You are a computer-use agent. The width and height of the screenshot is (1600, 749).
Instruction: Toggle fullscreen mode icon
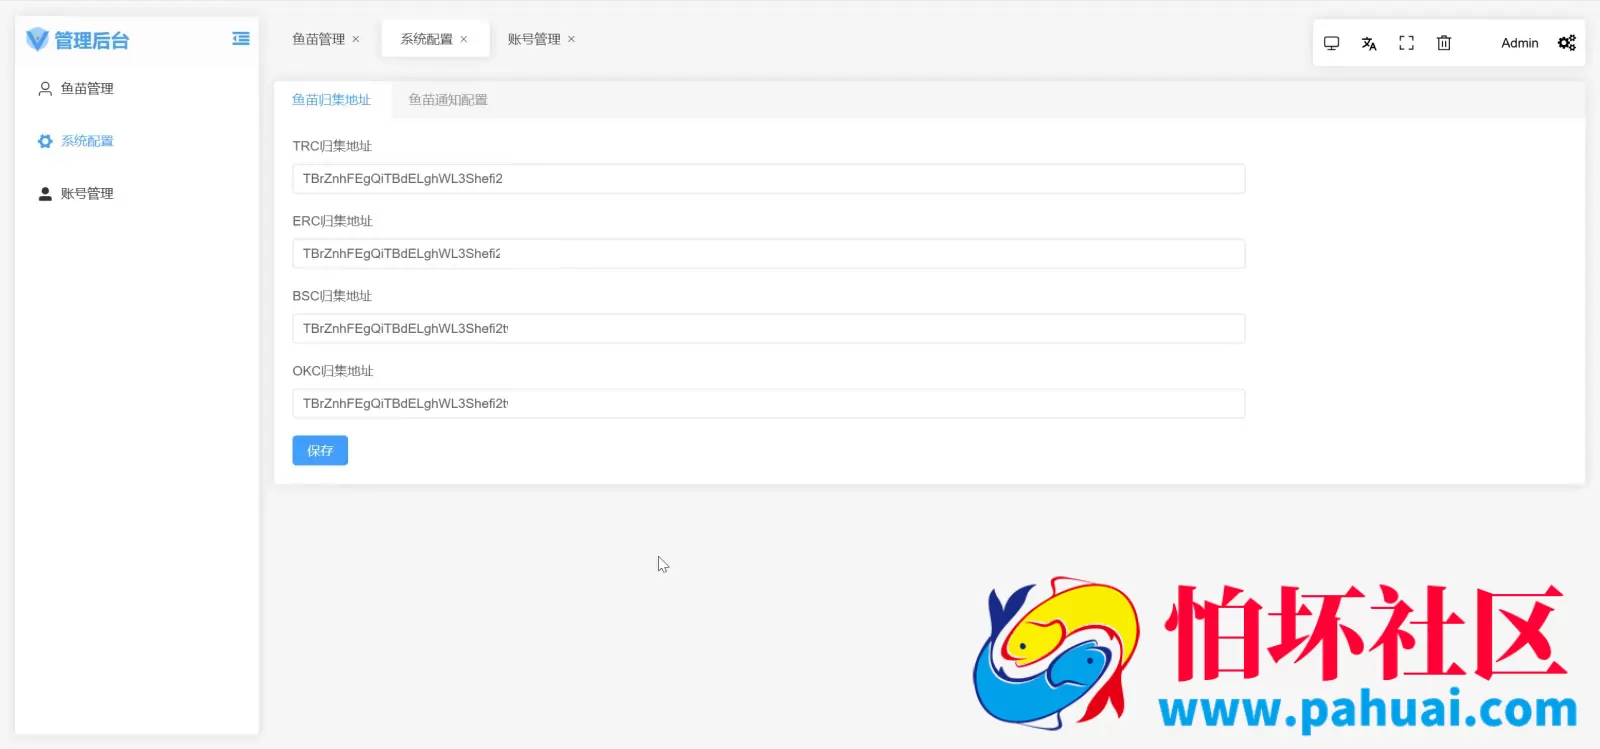[1406, 43]
